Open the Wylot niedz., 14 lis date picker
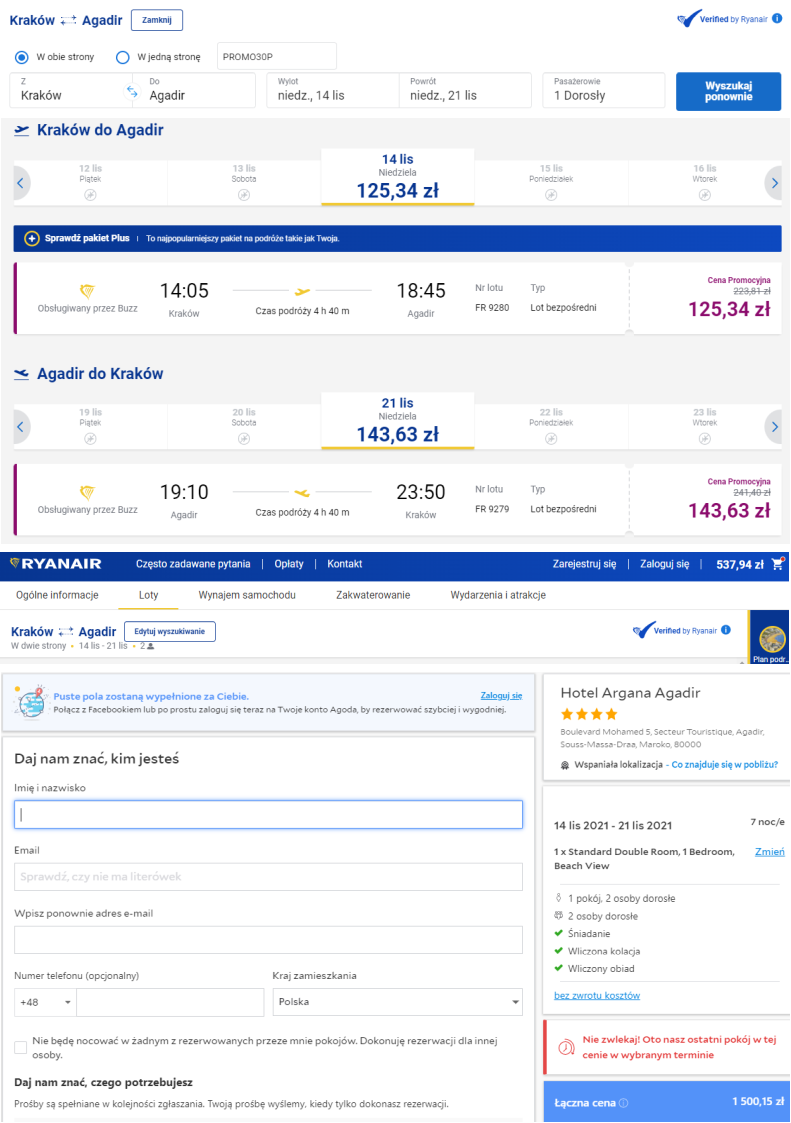The image size is (791, 1123). click(x=332, y=90)
